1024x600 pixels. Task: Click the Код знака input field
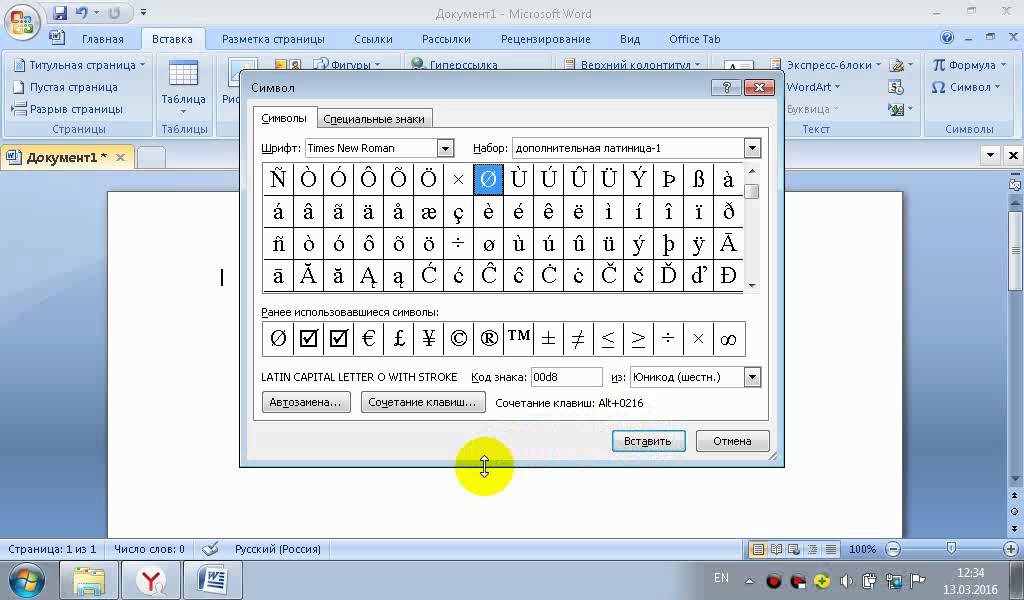(566, 377)
